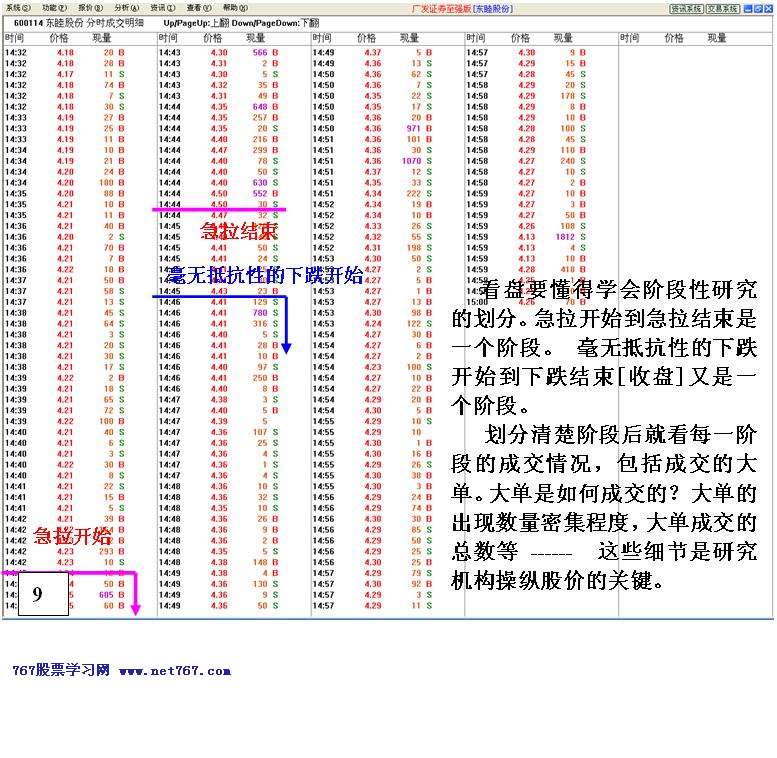Select the 14:58 4.27 240 S trade row

pos(526,161)
